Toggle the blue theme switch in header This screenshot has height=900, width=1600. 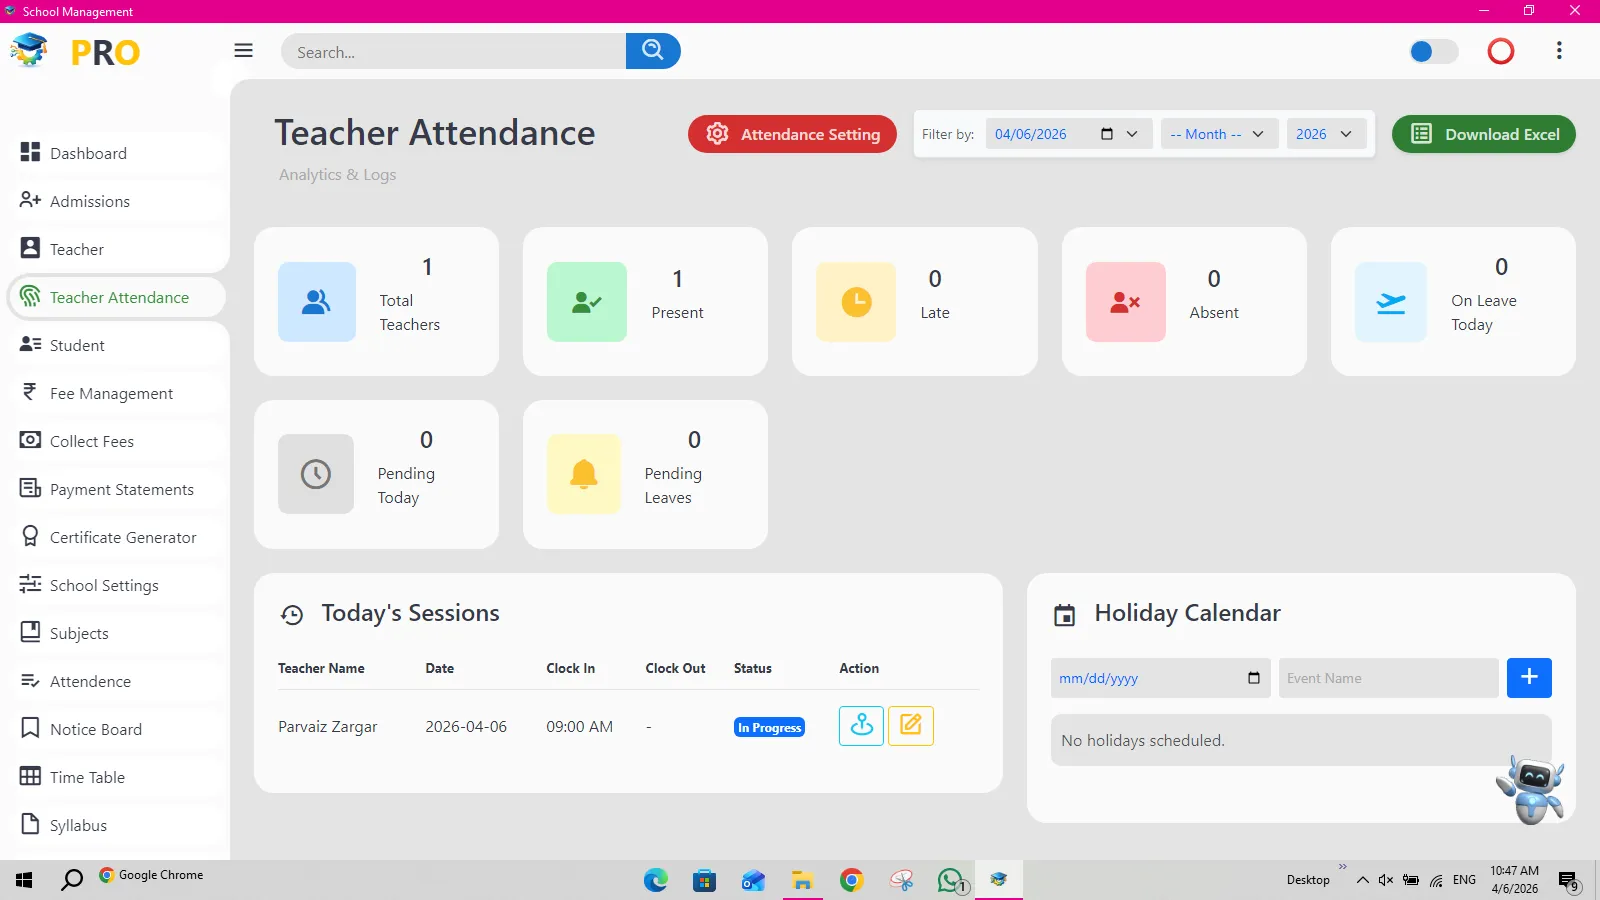[1433, 51]
